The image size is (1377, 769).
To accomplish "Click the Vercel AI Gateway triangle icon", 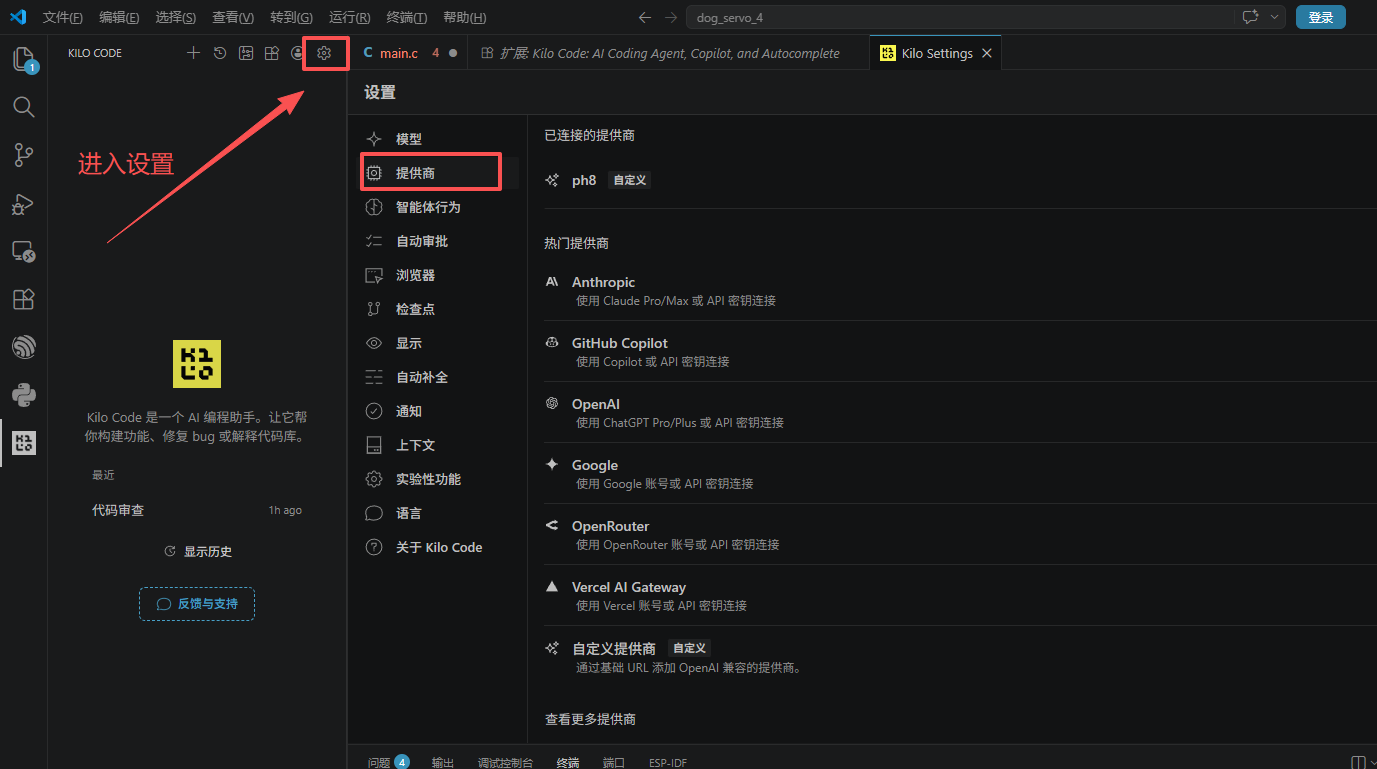I will coord(552,587).
